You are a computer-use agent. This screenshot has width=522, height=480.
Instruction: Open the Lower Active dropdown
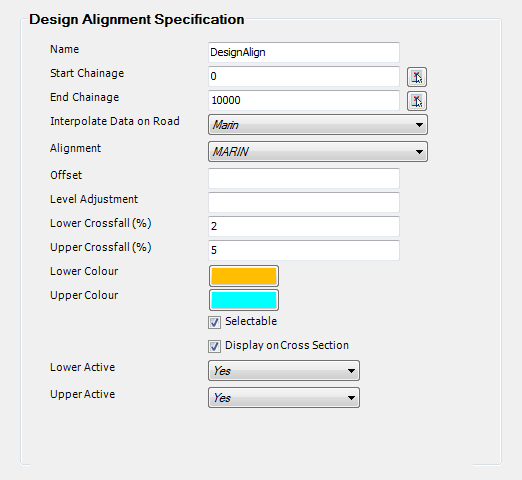(x=284, y=370)
